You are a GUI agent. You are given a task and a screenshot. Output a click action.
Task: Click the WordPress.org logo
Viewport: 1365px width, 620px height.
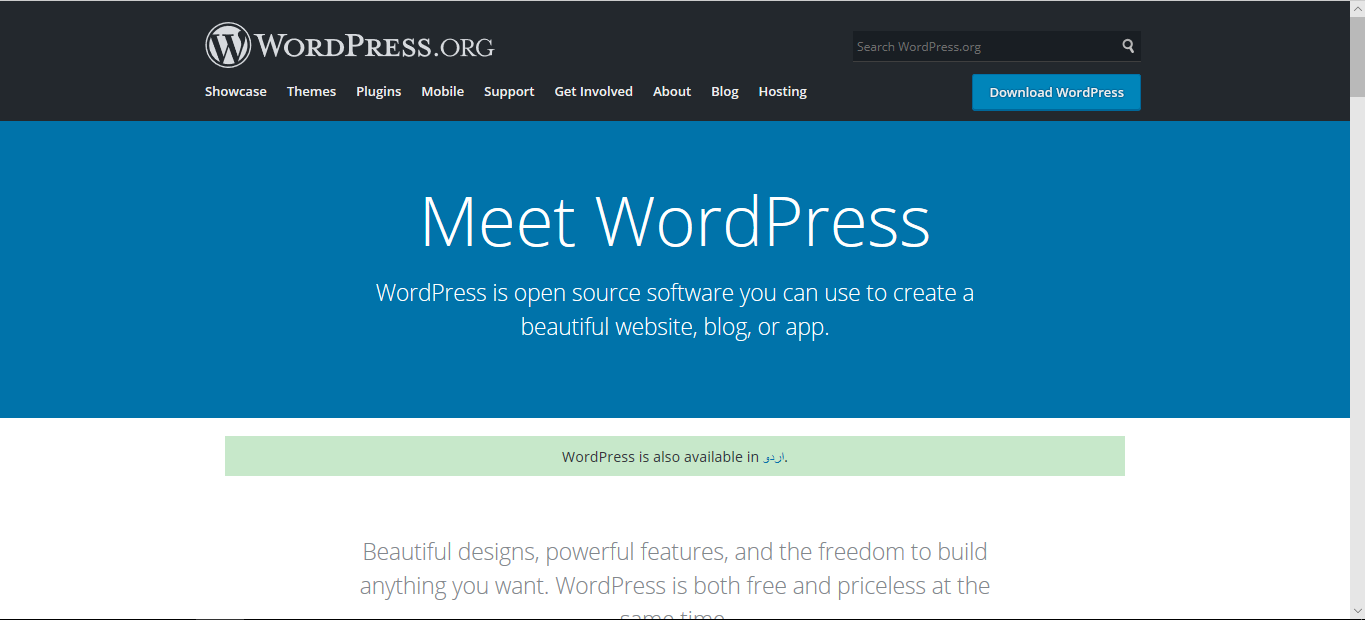pyautogui.click(x=349, y=45)
